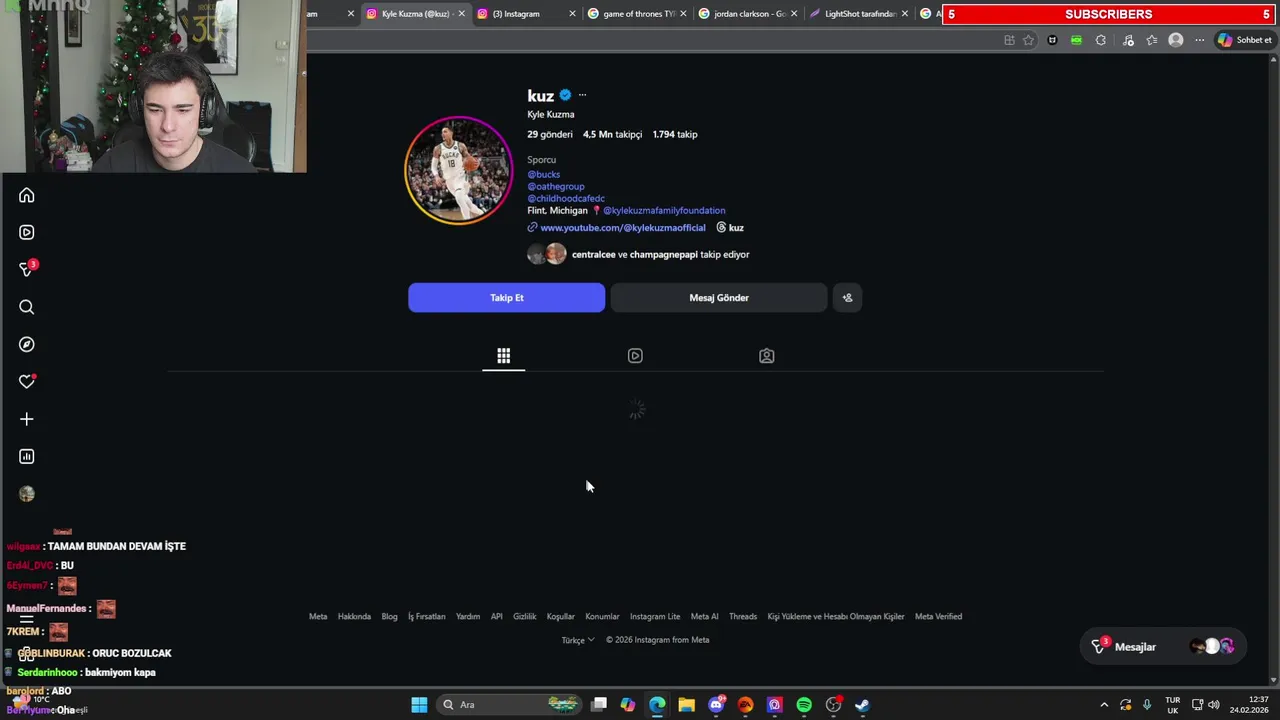The height and width of the screenshot is (720, 1280).
Task: Open the Threads kuz link
Action: (730, 227)
